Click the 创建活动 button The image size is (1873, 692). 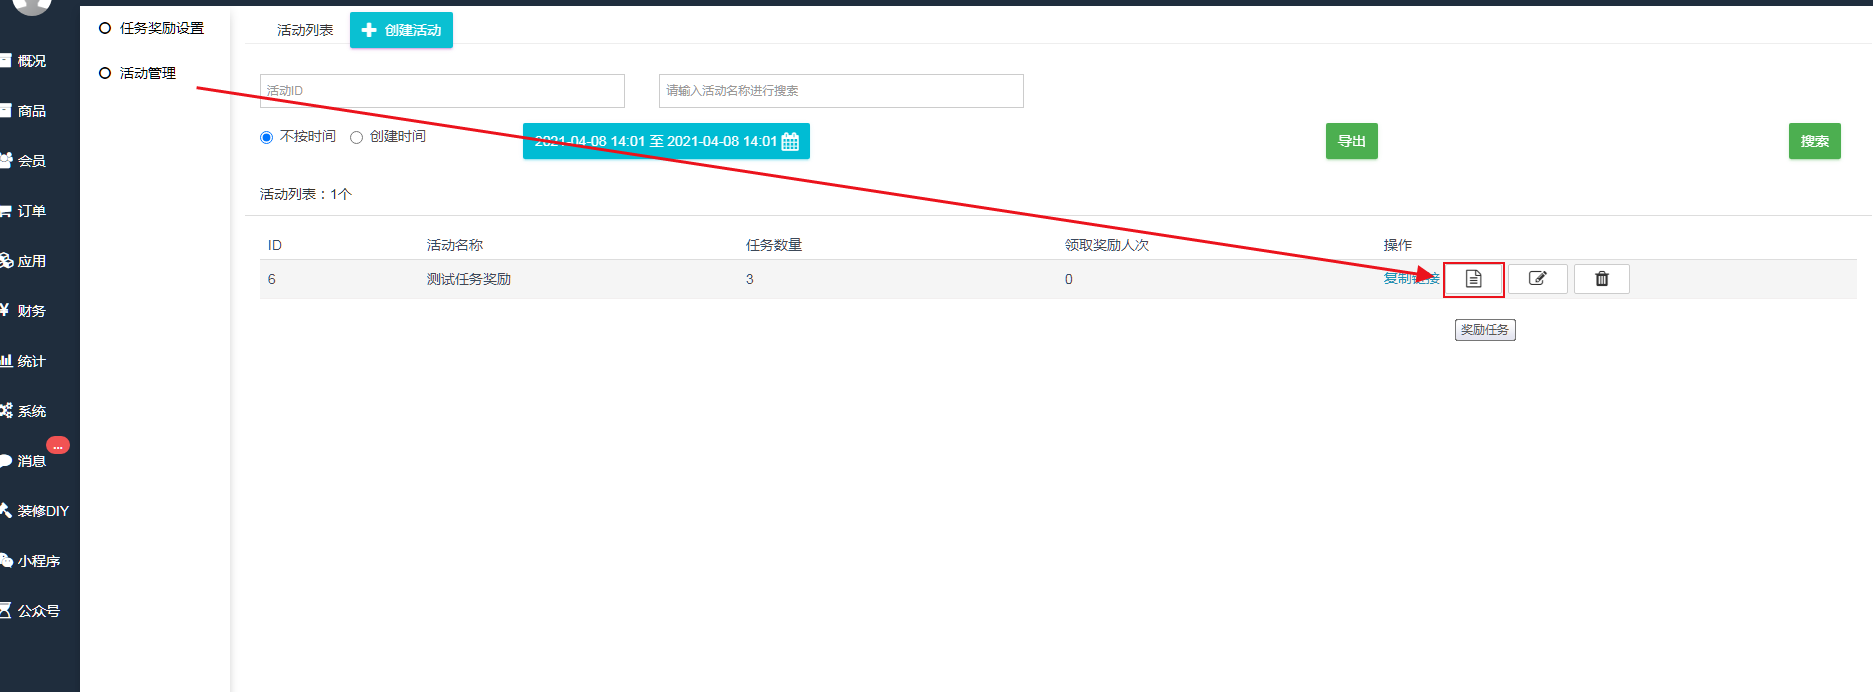(401, 30)
